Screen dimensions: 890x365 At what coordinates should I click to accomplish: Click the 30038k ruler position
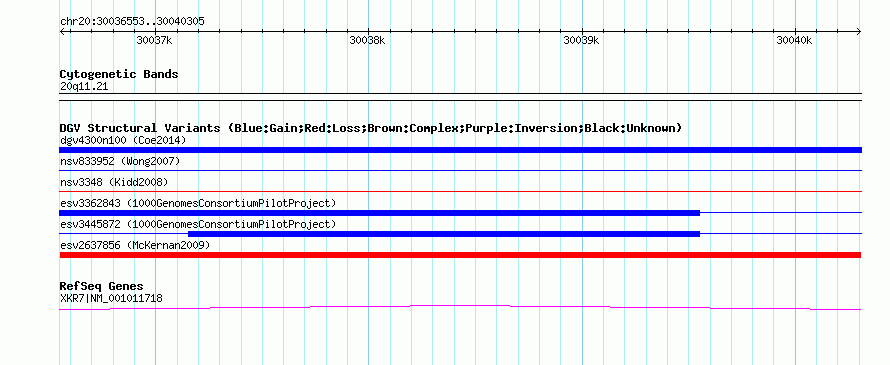367,40
